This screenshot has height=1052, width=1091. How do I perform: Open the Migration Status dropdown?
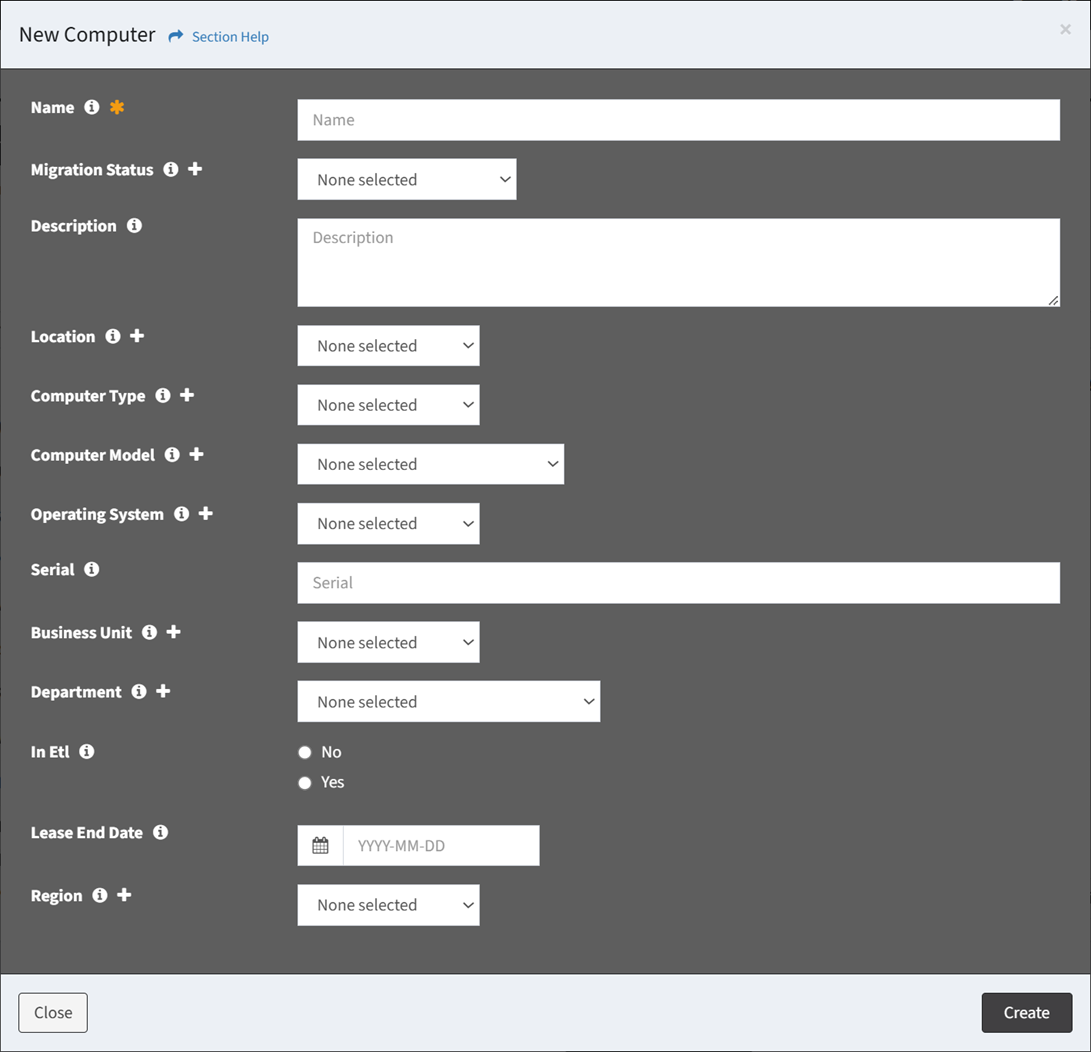(x=407, y=180)
